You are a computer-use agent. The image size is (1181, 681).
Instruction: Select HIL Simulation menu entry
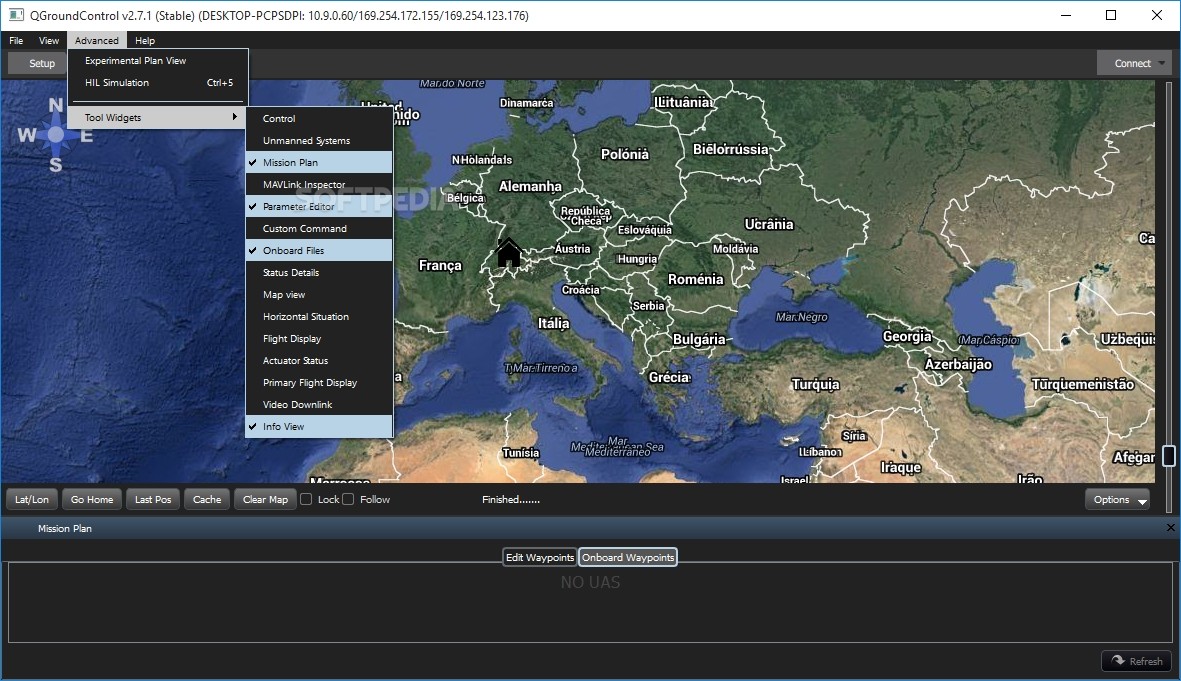157,83
